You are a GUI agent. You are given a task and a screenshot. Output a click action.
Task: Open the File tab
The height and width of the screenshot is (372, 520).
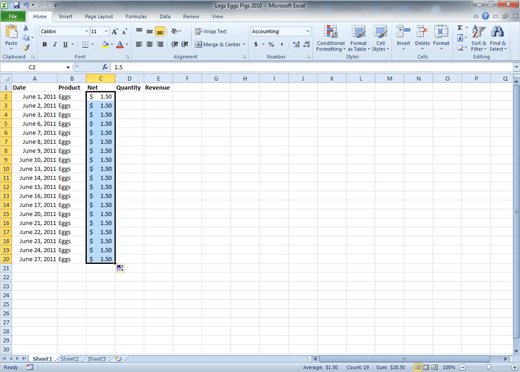[x=13, y=16]
